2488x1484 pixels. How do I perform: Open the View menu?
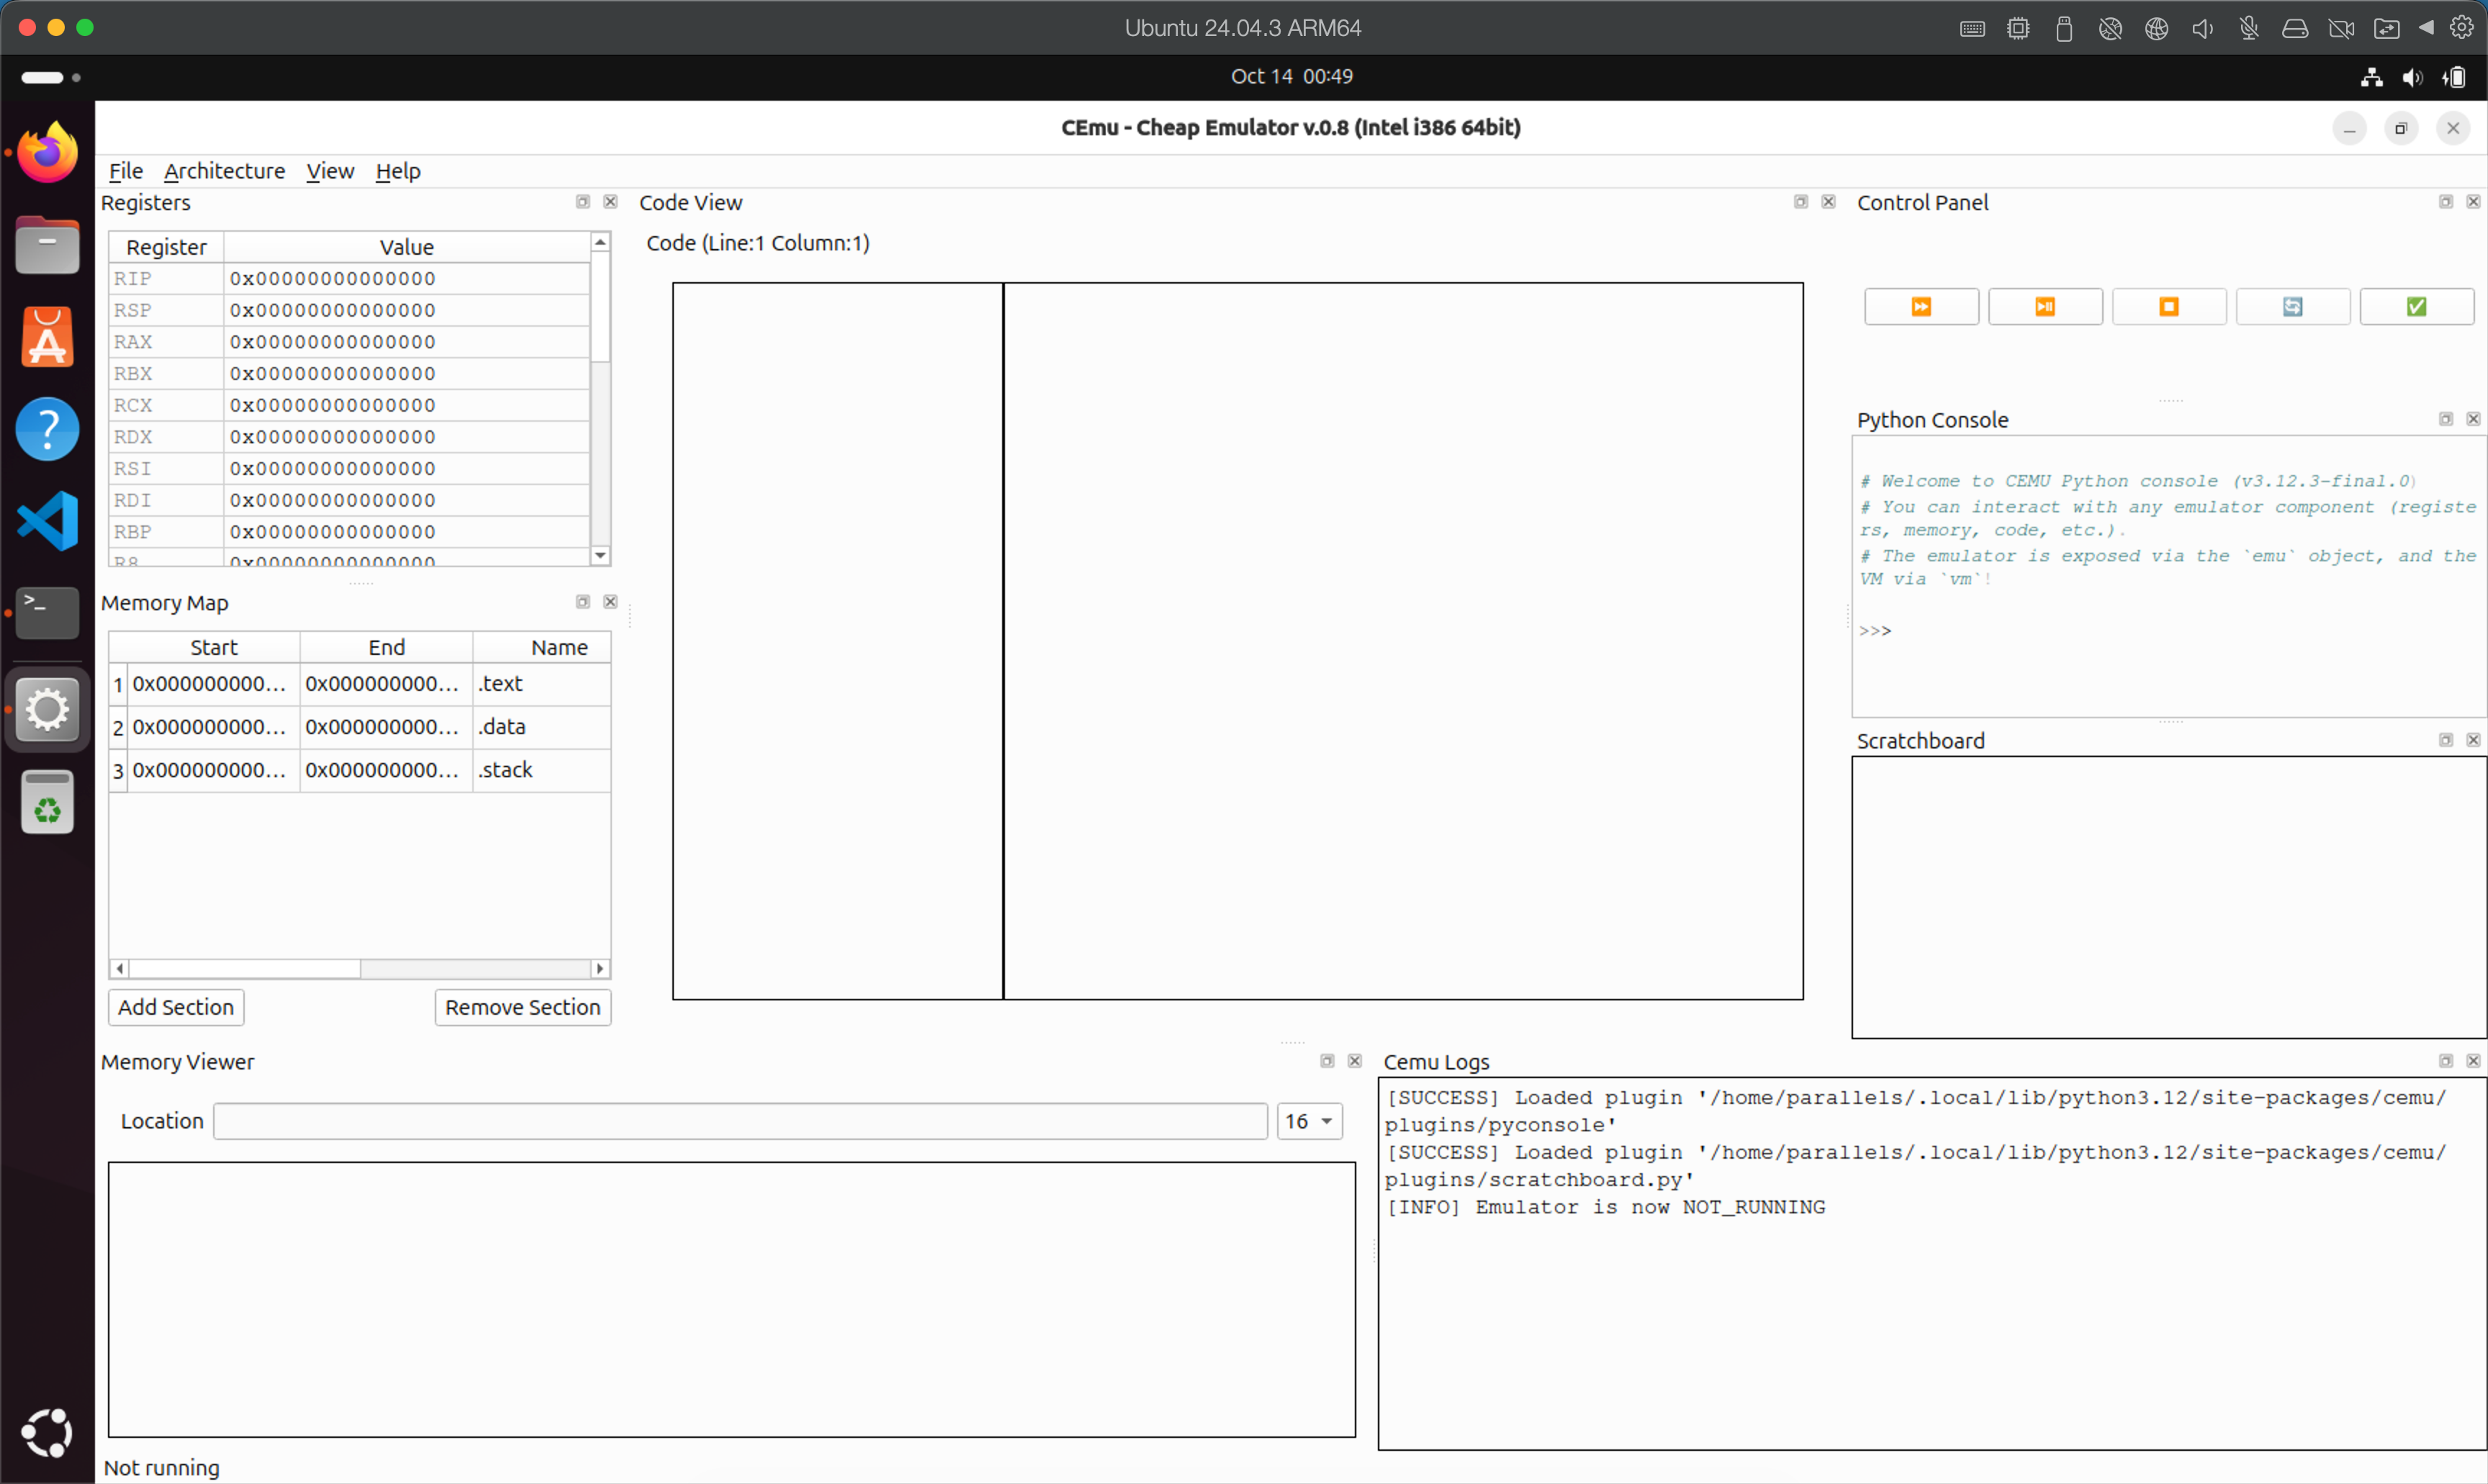329,171
